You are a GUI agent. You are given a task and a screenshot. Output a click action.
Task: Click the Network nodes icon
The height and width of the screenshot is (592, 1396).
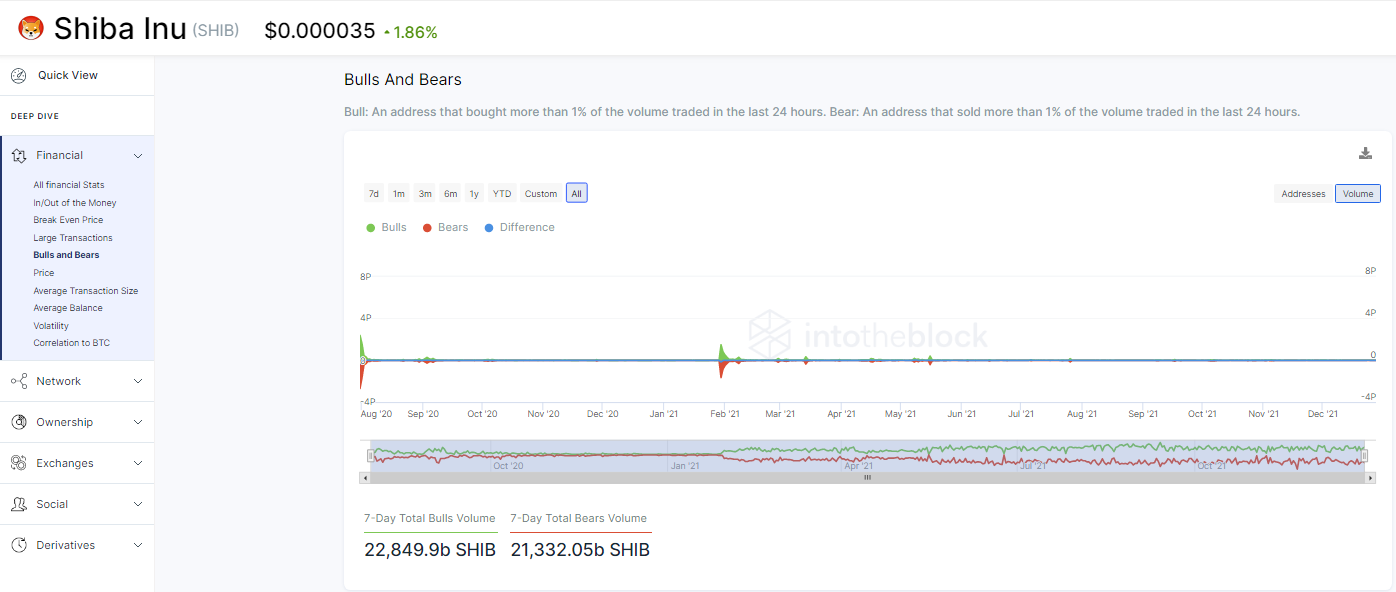click(18, 381)
